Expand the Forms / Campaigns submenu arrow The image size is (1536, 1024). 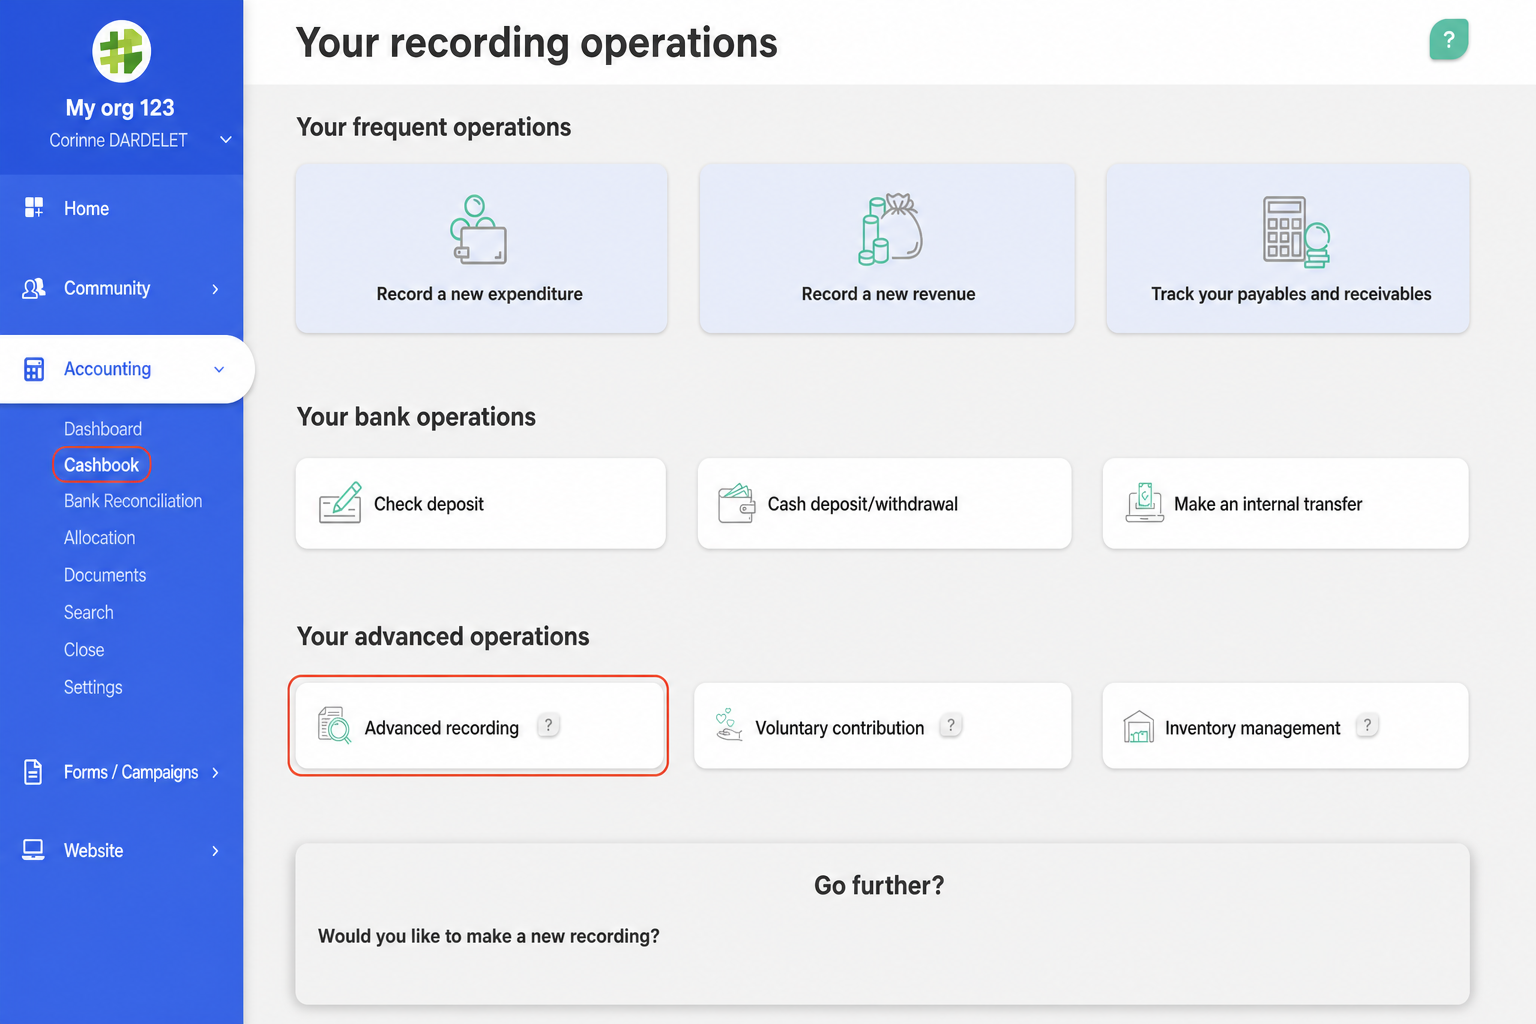(x=215, y=773)
